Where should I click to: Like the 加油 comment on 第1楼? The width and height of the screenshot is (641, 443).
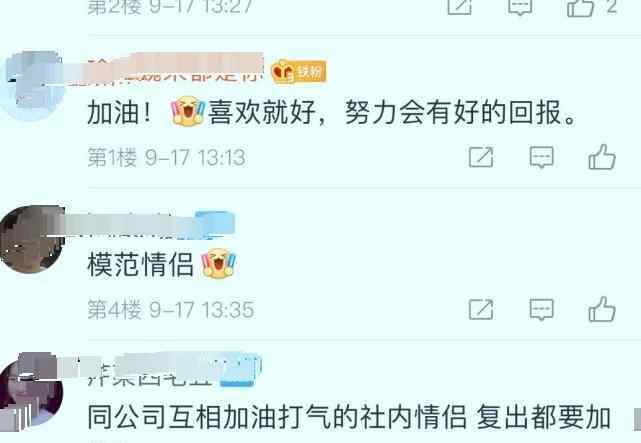(602, 157)
